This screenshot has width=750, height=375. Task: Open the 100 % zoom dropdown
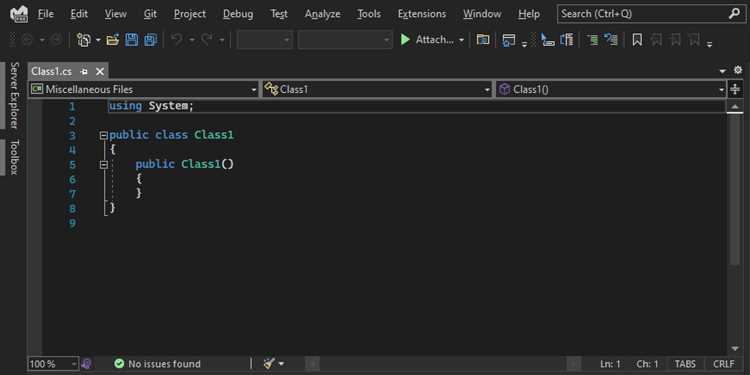coord(53,364)
